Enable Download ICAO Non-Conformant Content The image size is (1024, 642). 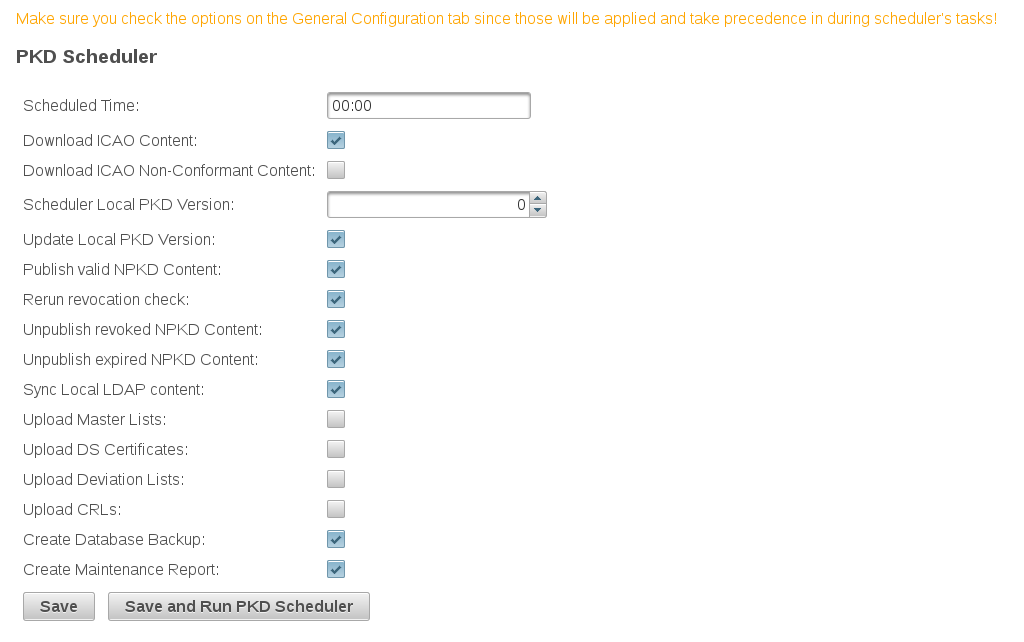pos(336,170)
